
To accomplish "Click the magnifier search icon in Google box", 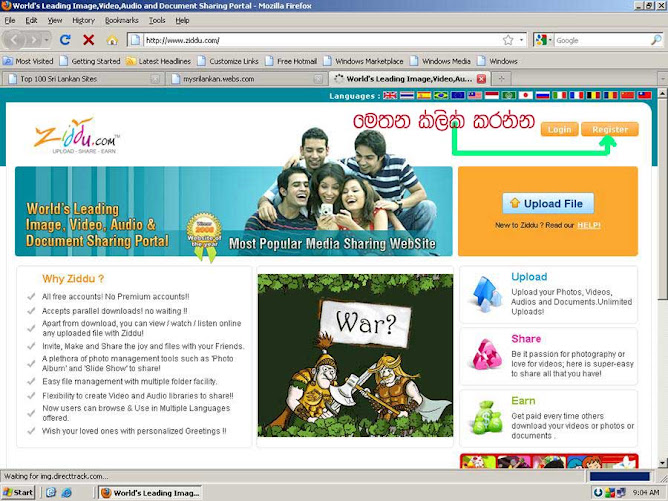I will (656, 40).
